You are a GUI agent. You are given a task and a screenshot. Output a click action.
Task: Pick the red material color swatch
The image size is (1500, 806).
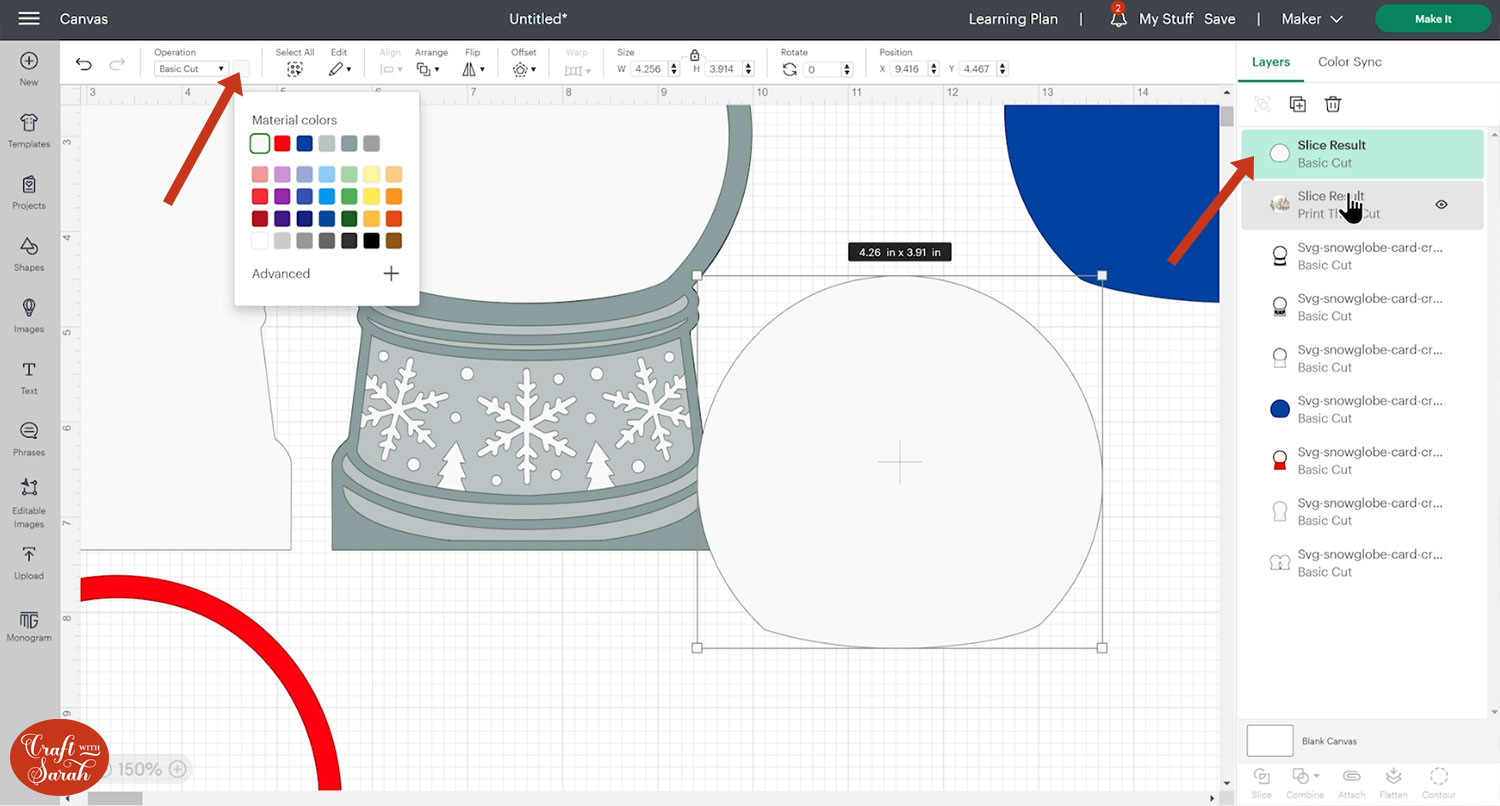tap(282, 144)
